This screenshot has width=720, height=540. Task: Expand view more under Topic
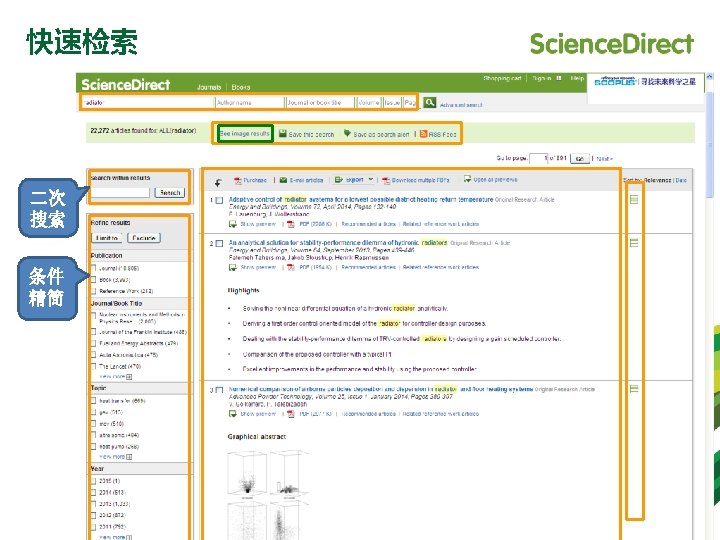[116, 457]
